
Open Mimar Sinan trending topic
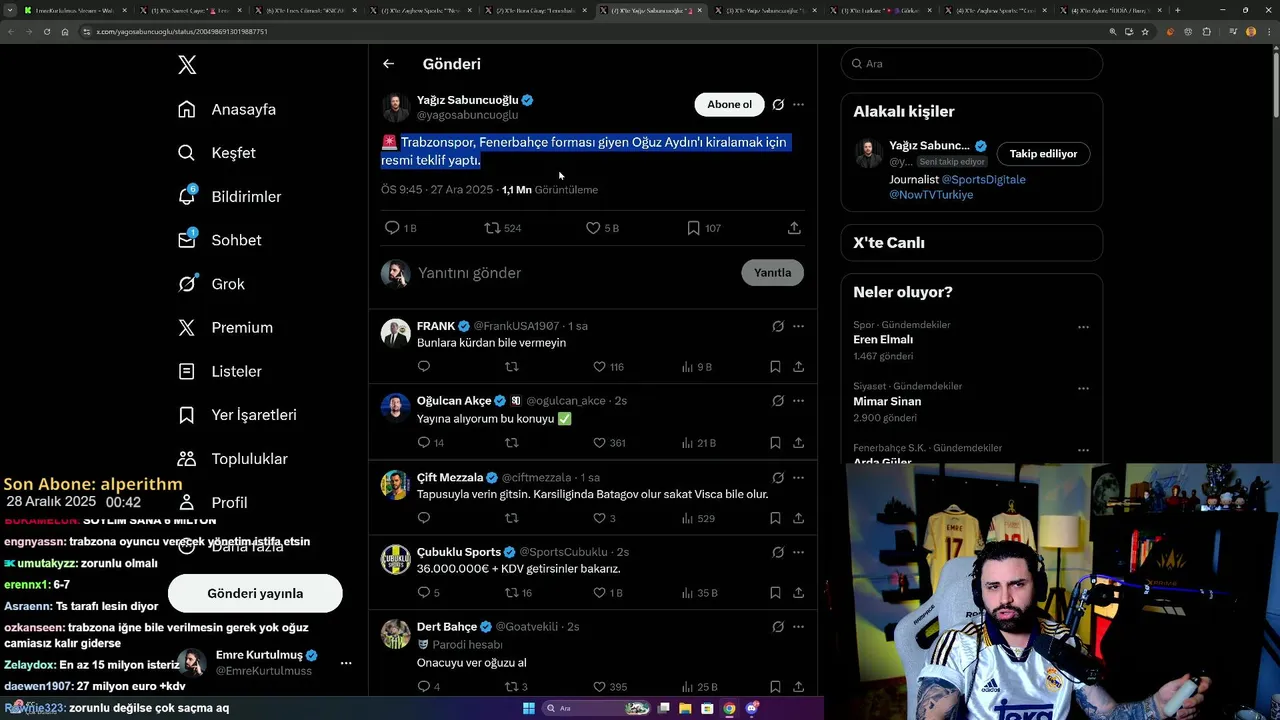(x=887, y=401)
